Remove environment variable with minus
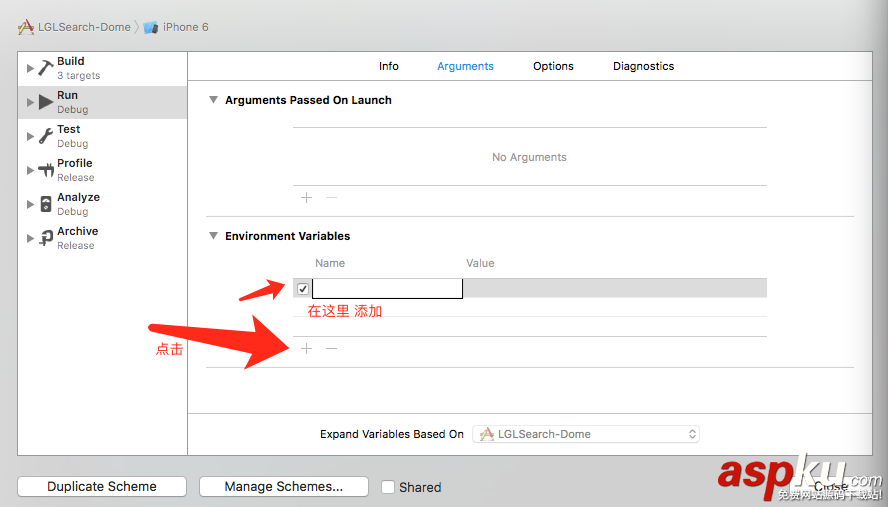This screenshot has width=888, height=507. point(331,348)
